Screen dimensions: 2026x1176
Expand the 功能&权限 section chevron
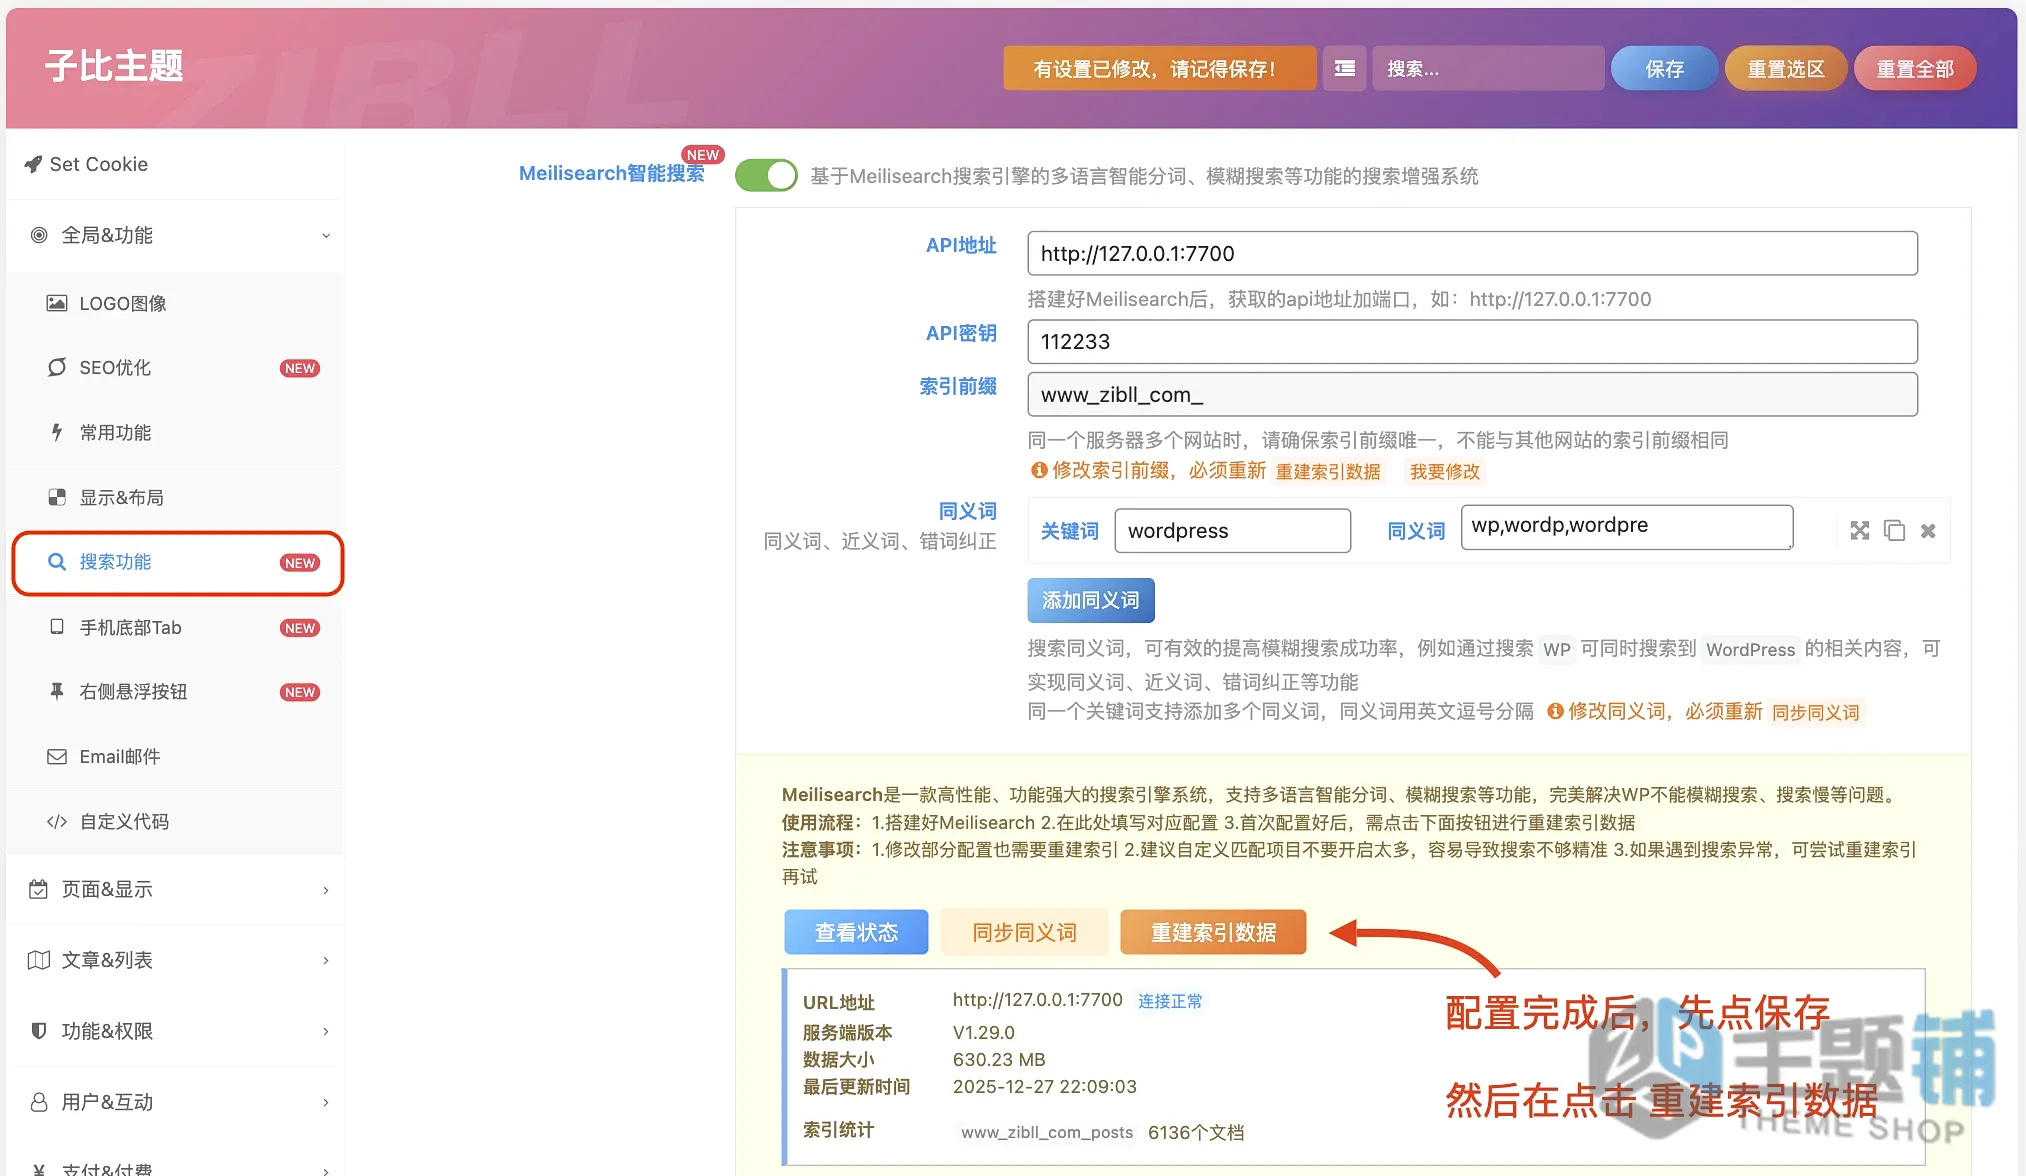(x=326, y=1032)
